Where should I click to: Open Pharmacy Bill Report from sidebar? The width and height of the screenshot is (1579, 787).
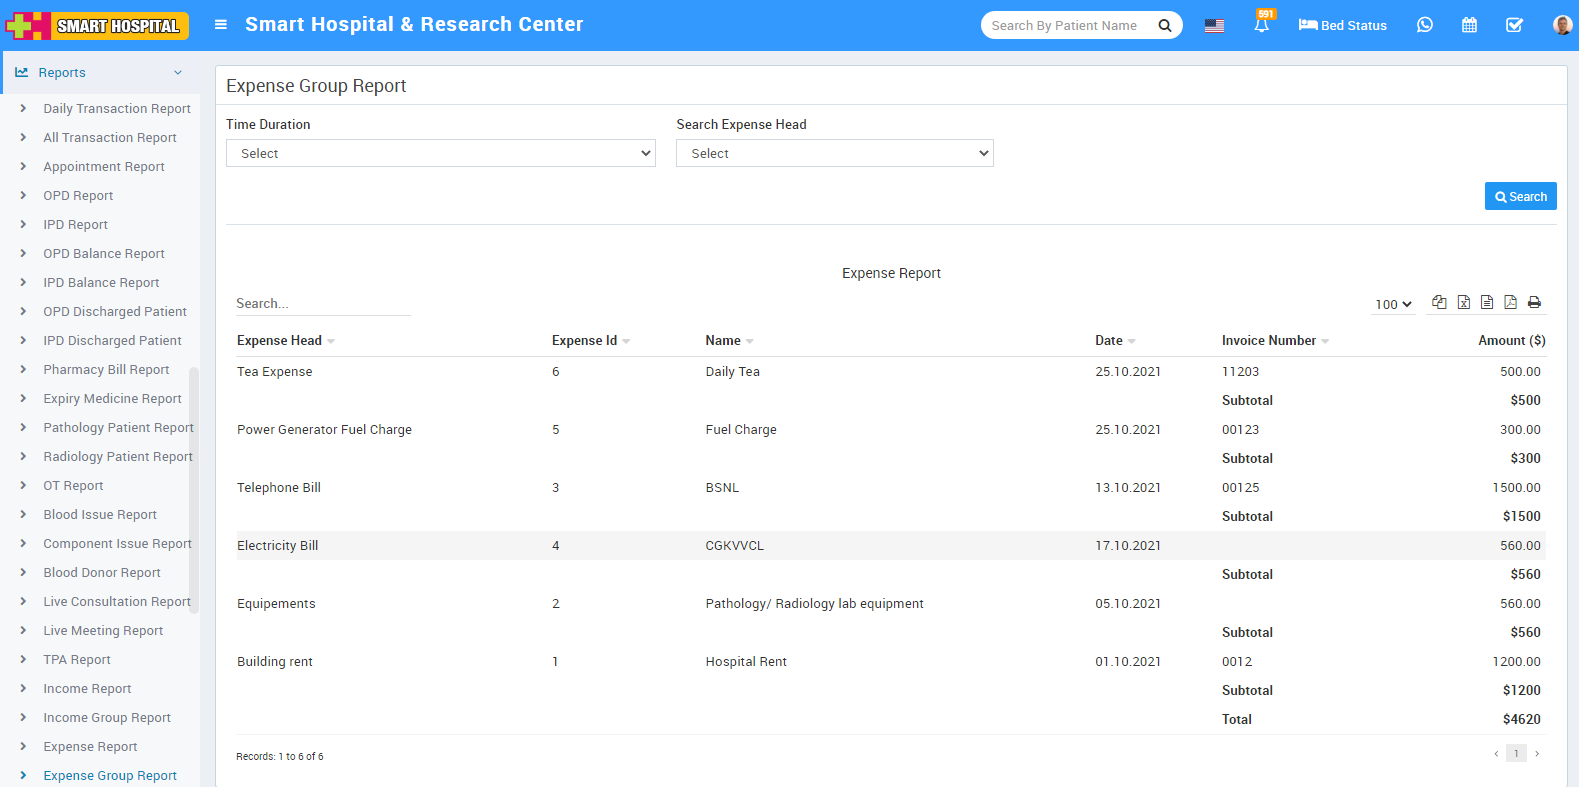tap(106, 369)
